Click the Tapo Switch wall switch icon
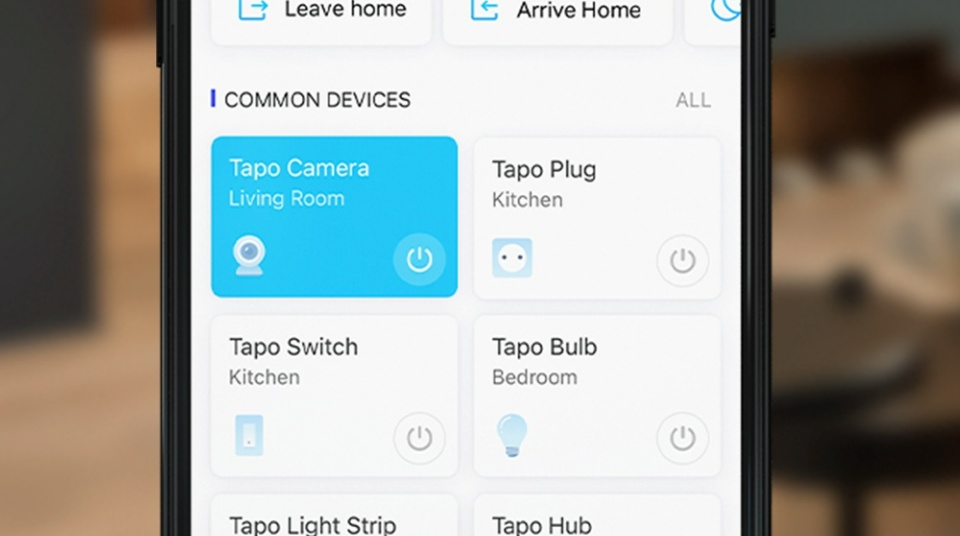960x536 pixels. click(x=249, y=435)
